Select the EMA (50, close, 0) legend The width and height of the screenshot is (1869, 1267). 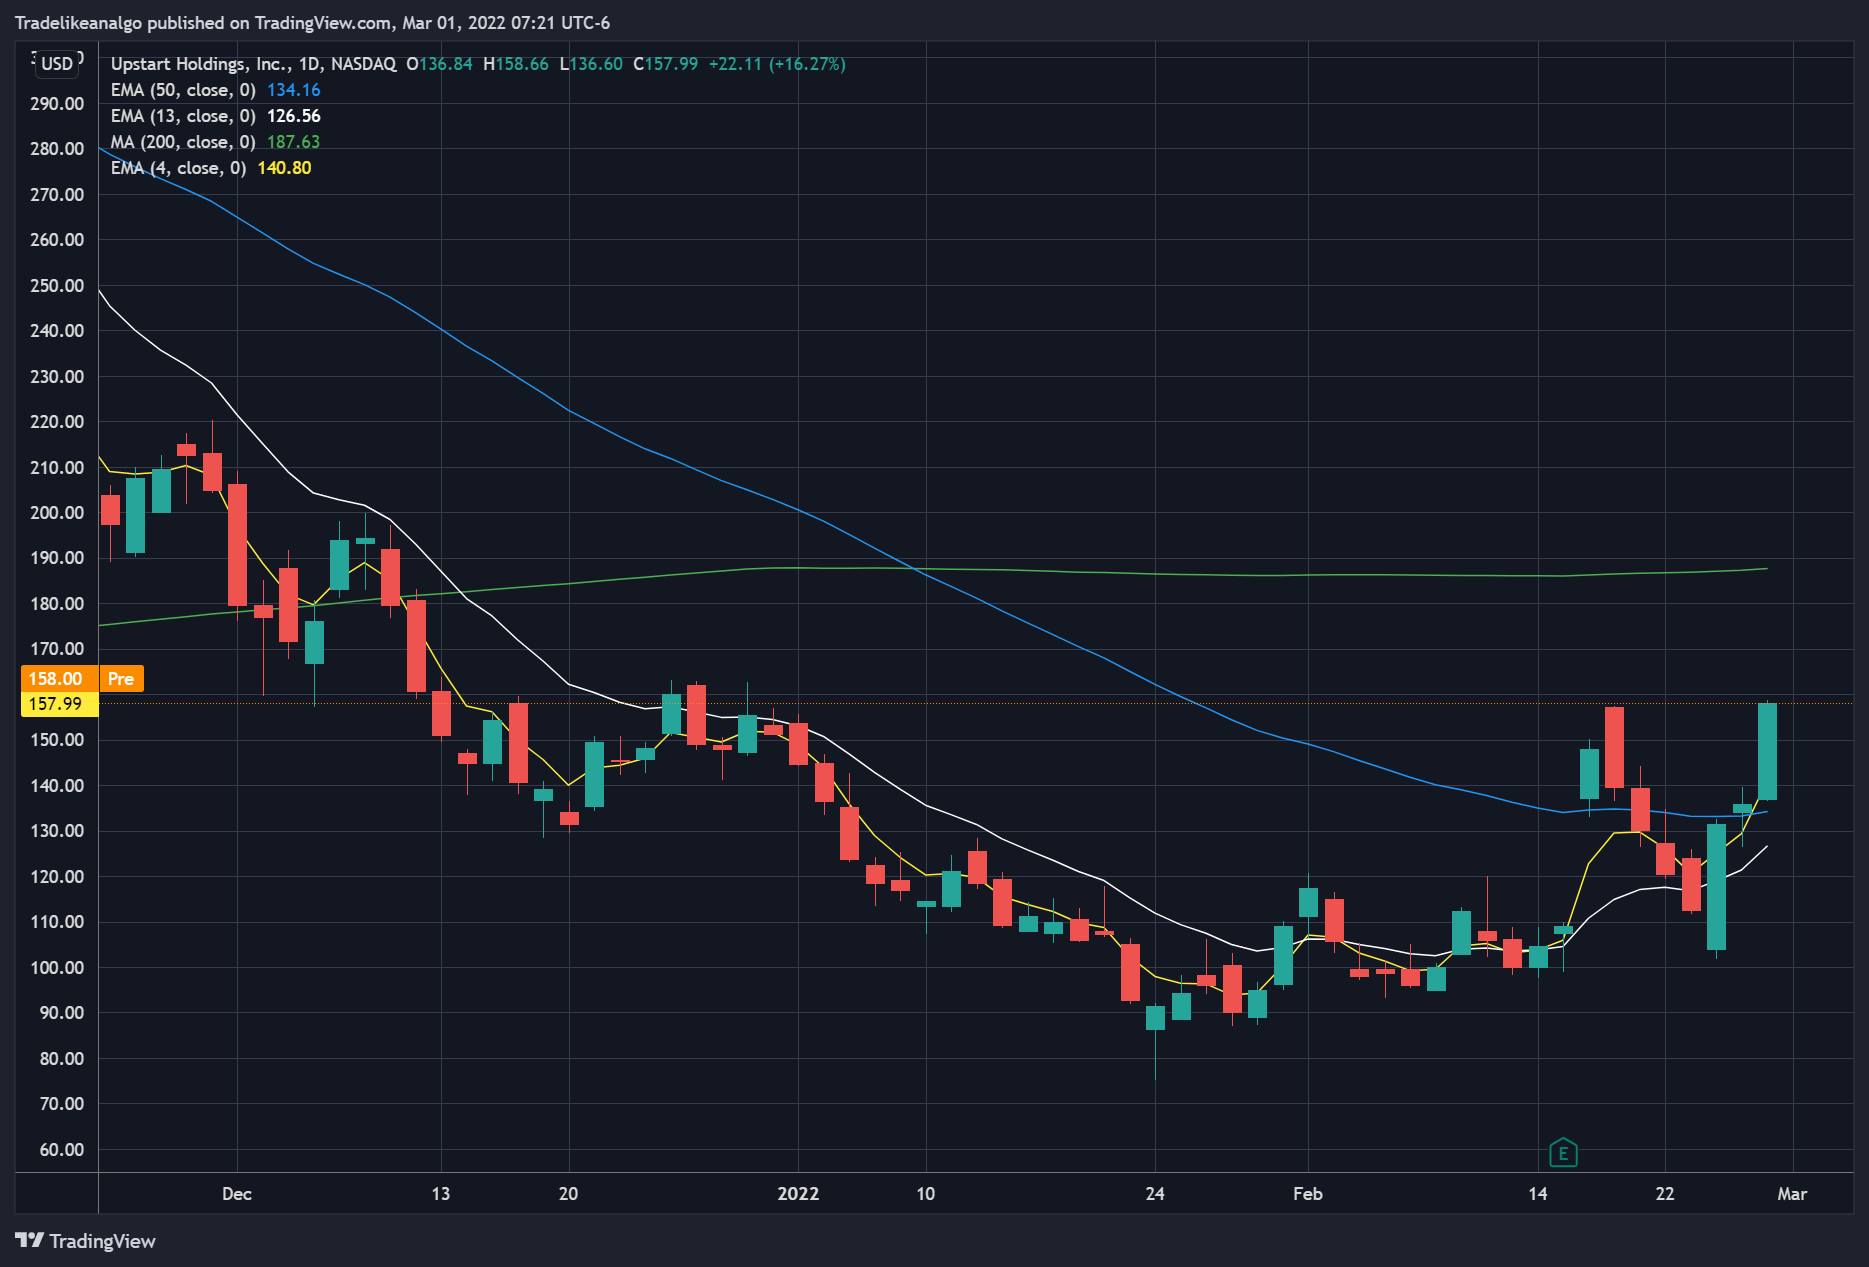(183, 90)
